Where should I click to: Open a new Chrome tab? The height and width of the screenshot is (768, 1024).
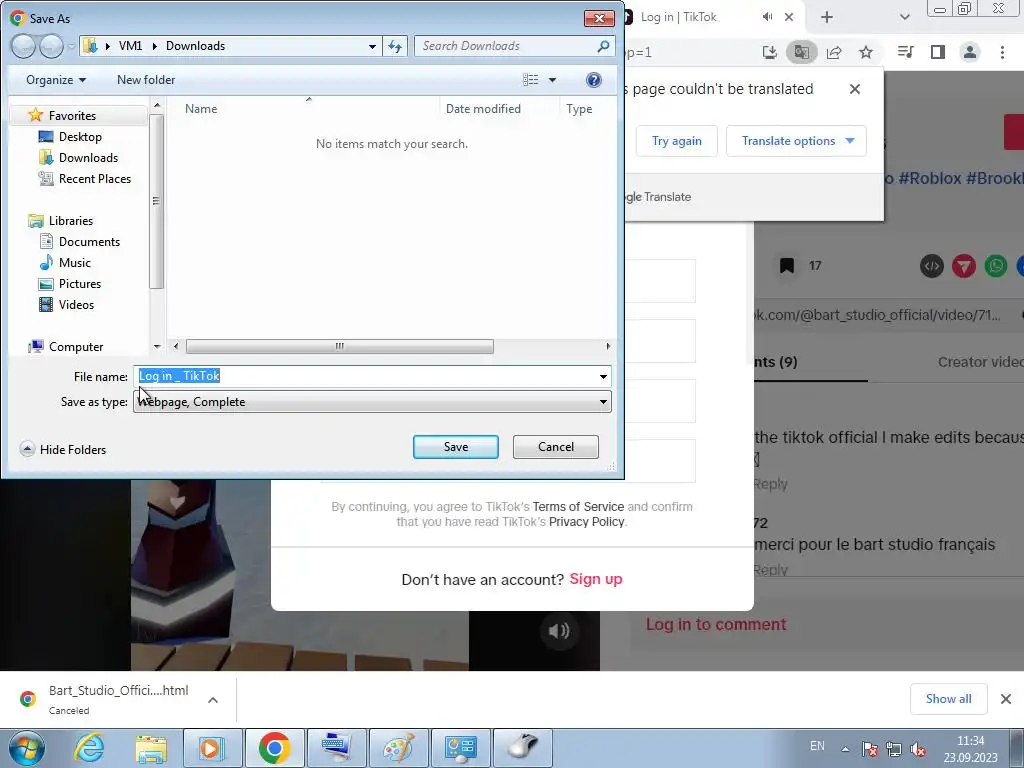point(827,17)
